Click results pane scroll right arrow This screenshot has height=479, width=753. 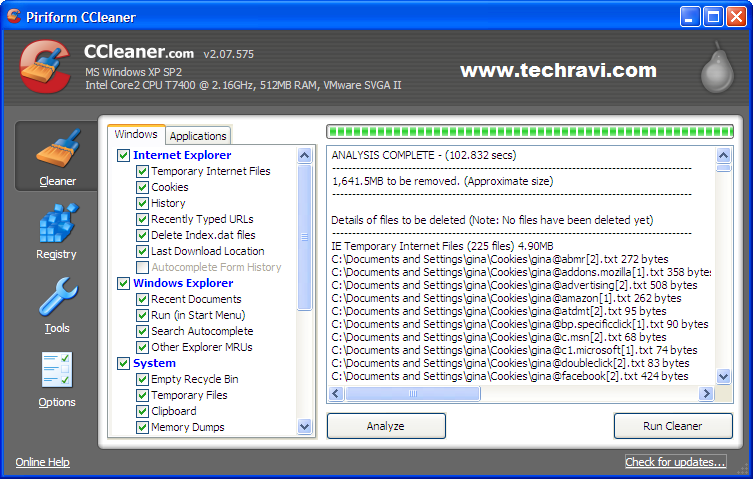tap(706, 393)
